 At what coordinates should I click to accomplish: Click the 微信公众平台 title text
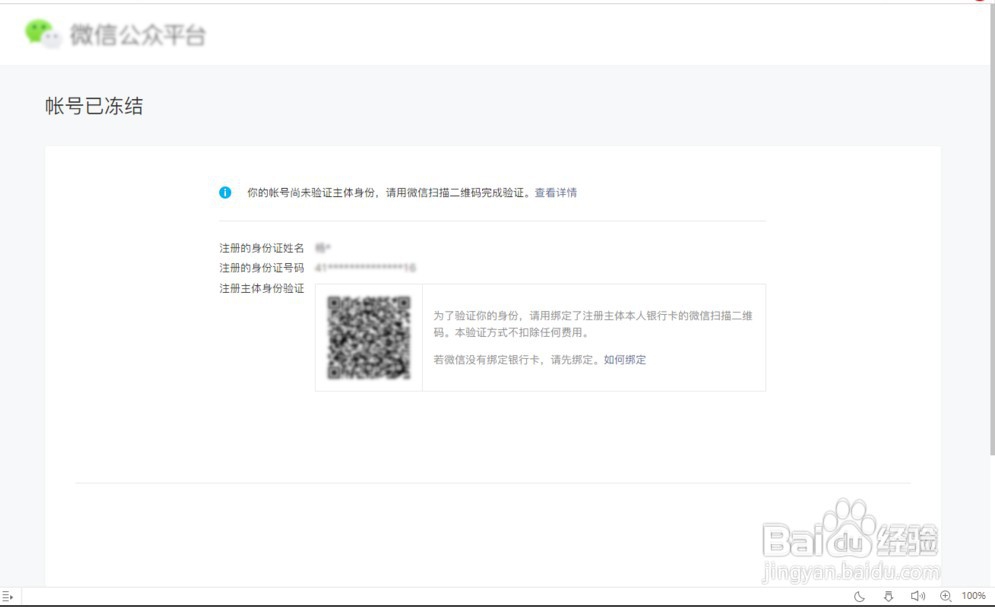point(138,35)
